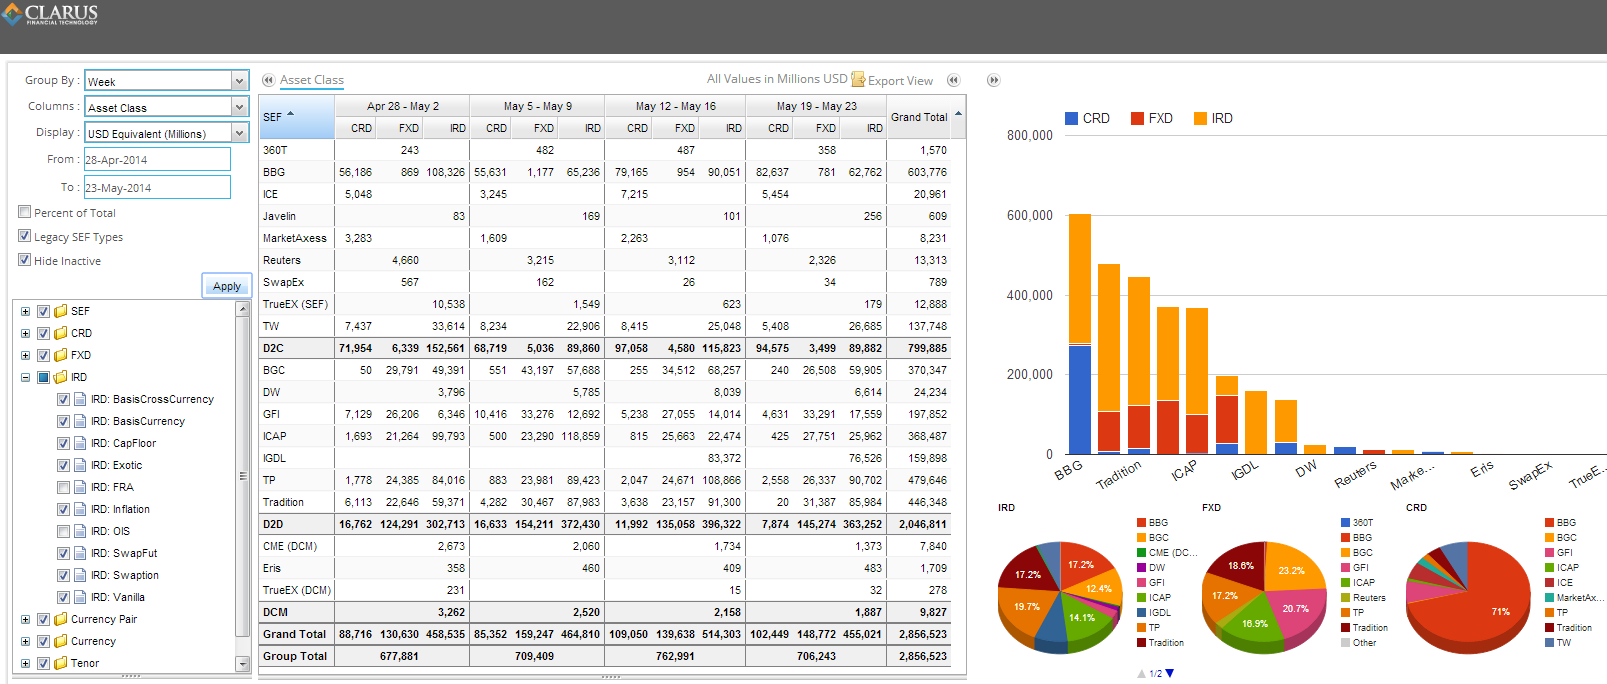1607x684 pixels.
Task: Collapse the panel using the arrow beside Asset Class
Action: (x=268, y=80)
